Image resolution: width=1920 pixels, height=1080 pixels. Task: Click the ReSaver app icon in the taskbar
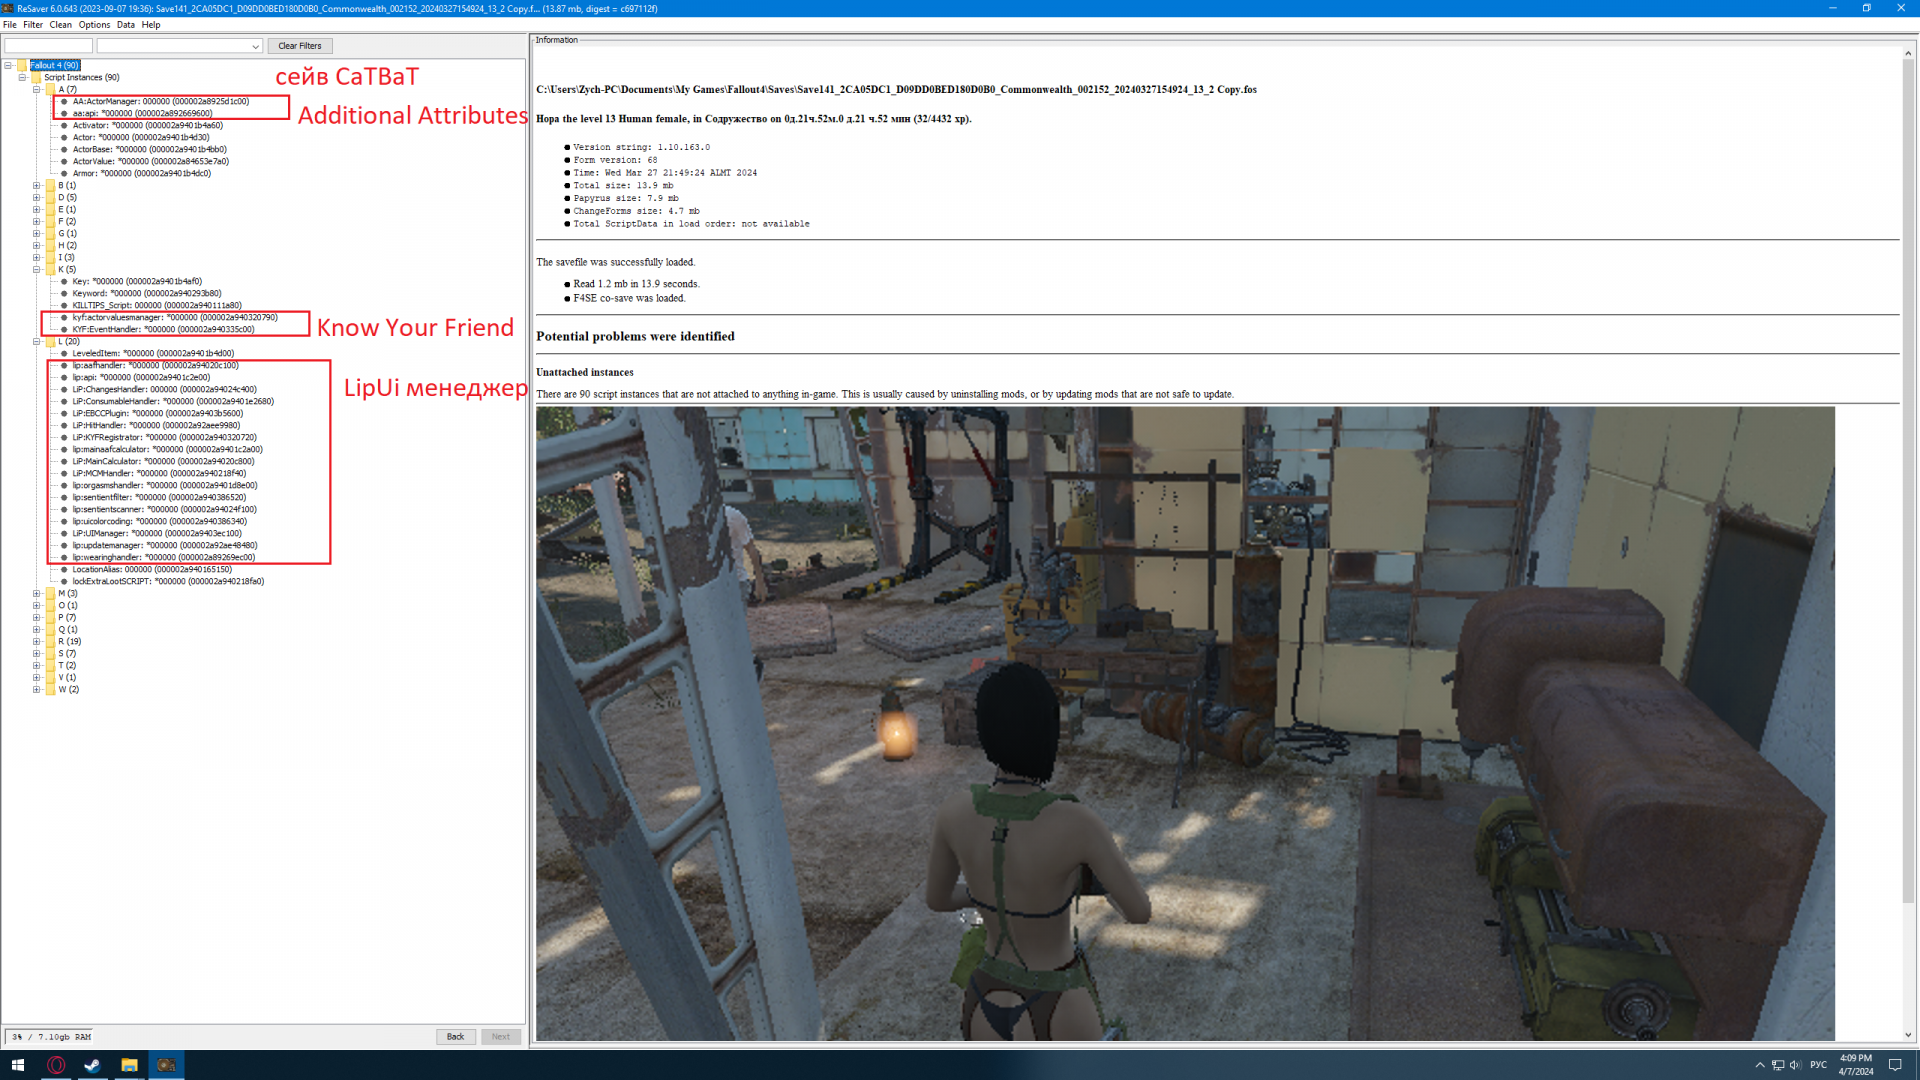coord(166,1065)
